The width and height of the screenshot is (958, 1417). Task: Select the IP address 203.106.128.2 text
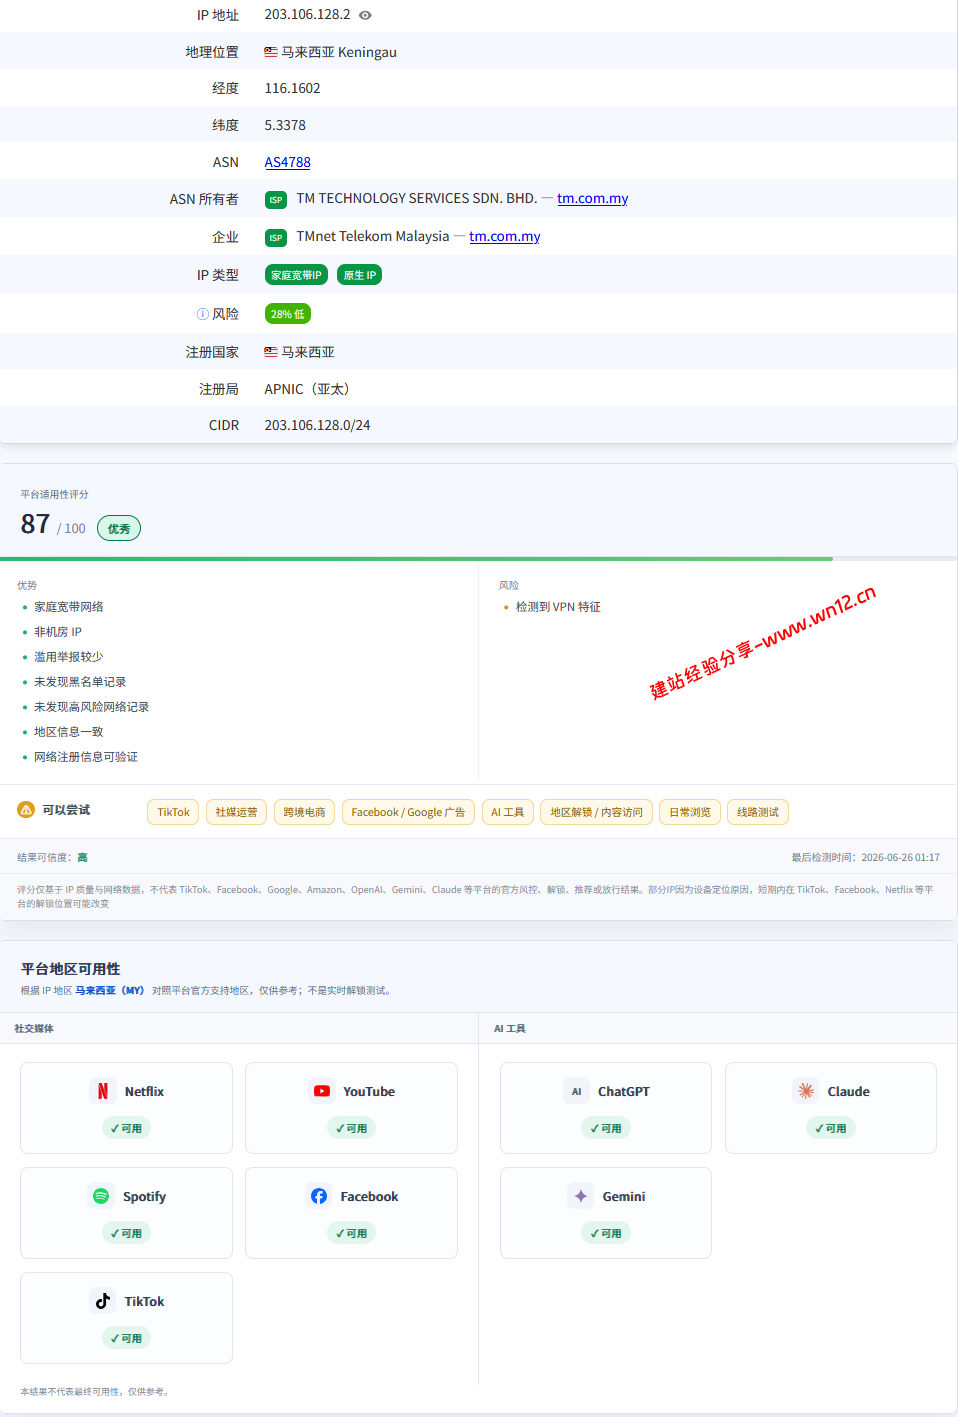[307, 14]
